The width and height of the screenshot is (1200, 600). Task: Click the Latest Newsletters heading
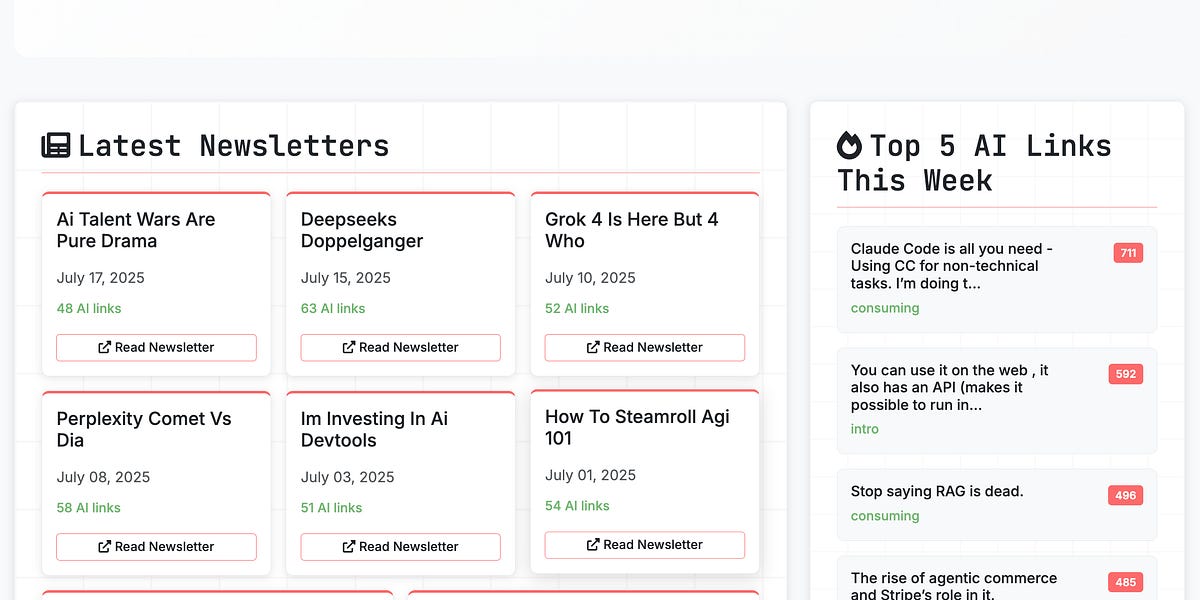233,146
